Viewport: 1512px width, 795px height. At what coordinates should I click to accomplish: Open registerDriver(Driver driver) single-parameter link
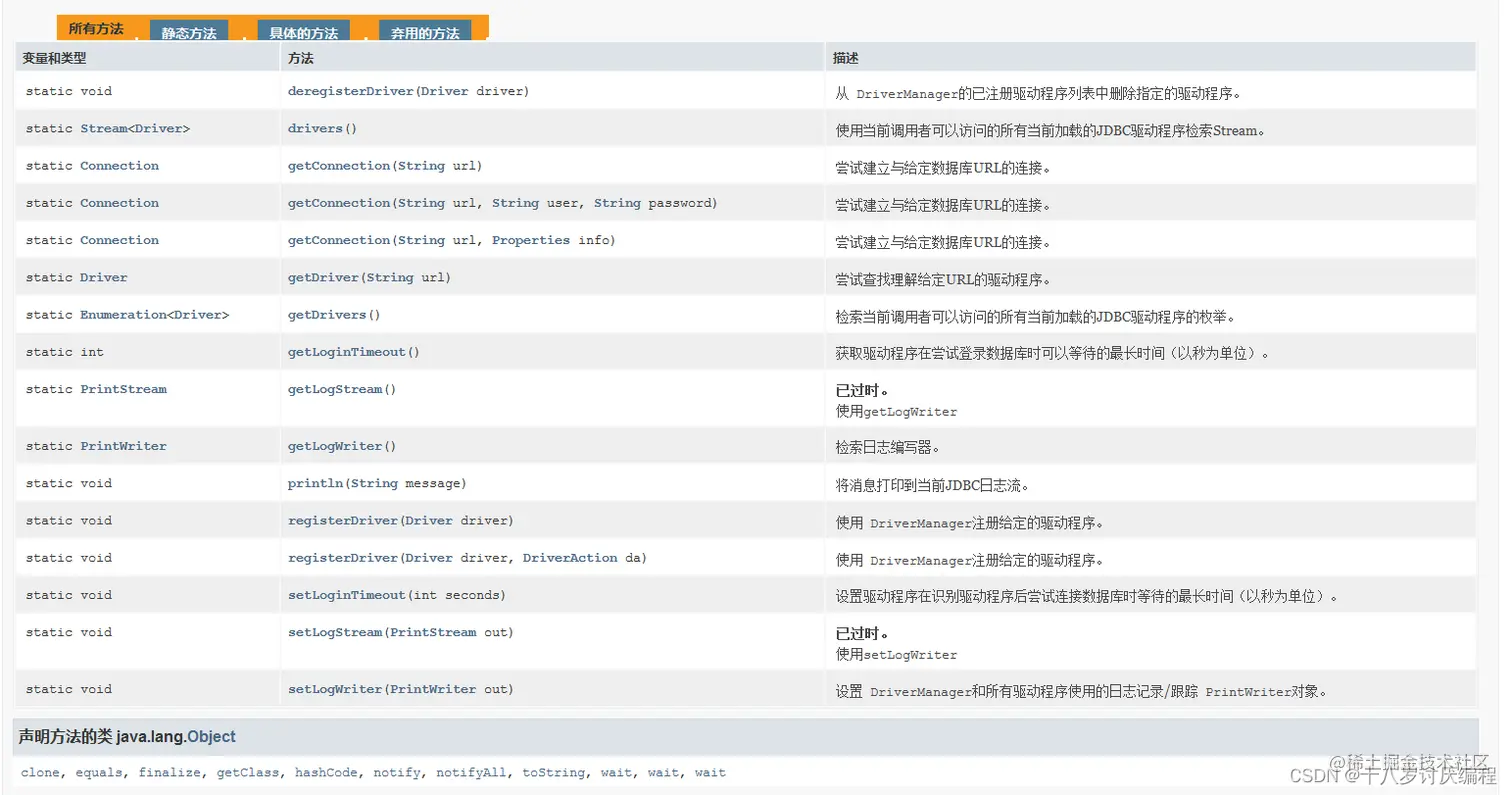click(x=343, y=520)
